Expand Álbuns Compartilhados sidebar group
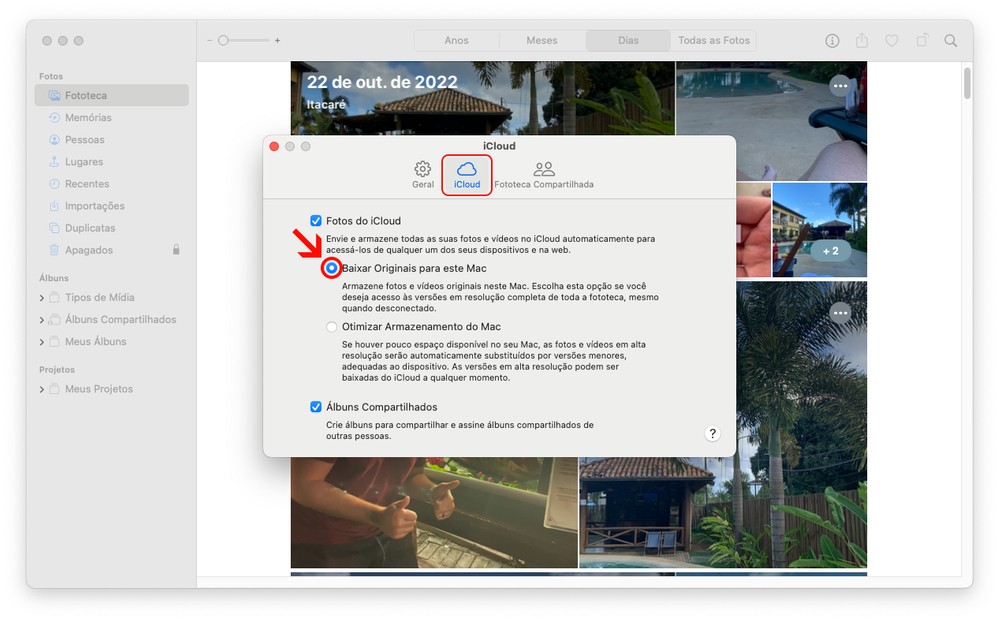 [42, 320]
